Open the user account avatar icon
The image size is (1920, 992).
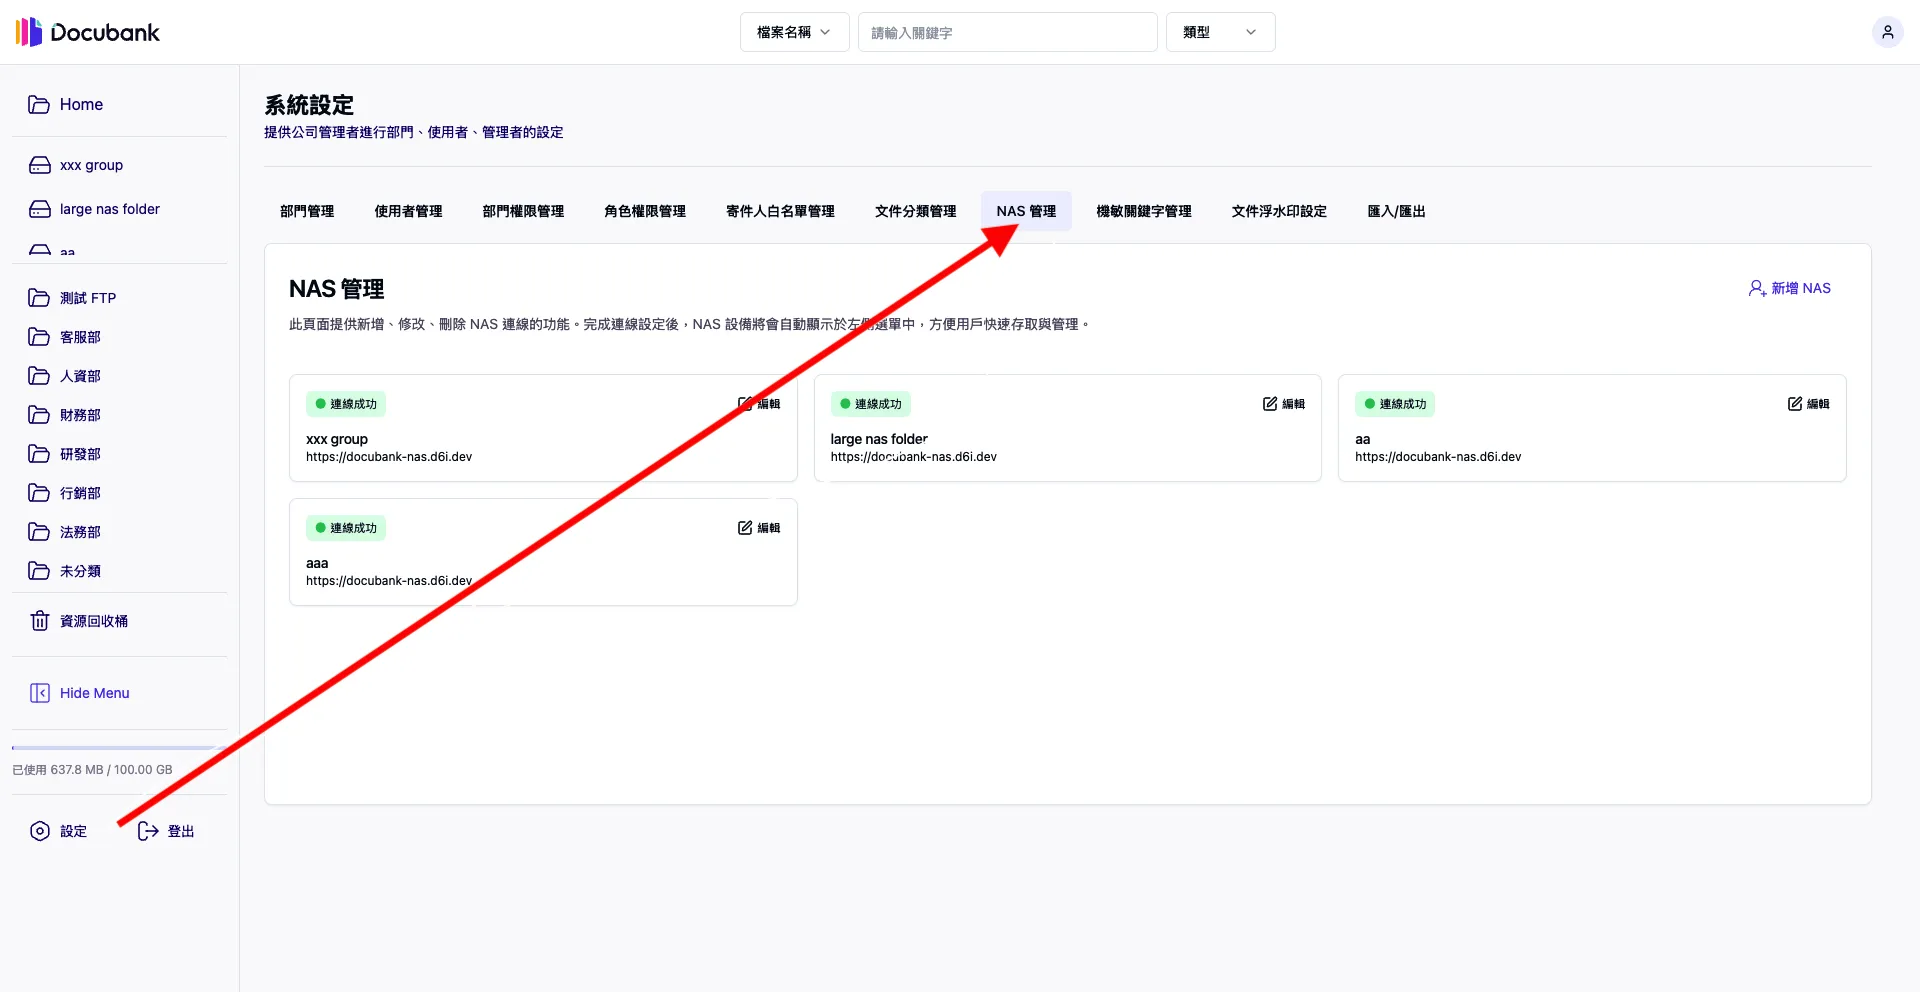point(1887,31)
